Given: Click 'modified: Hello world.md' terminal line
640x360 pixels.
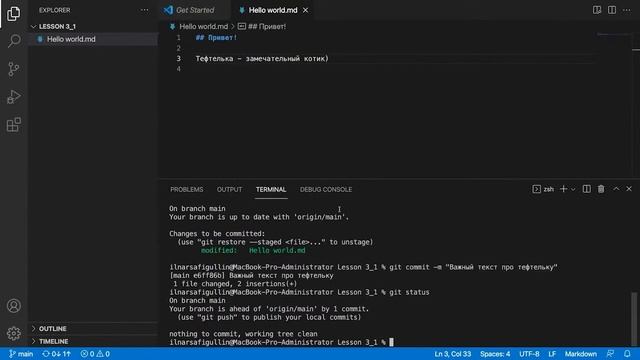Looking at the screenshot, I should 253,250.
